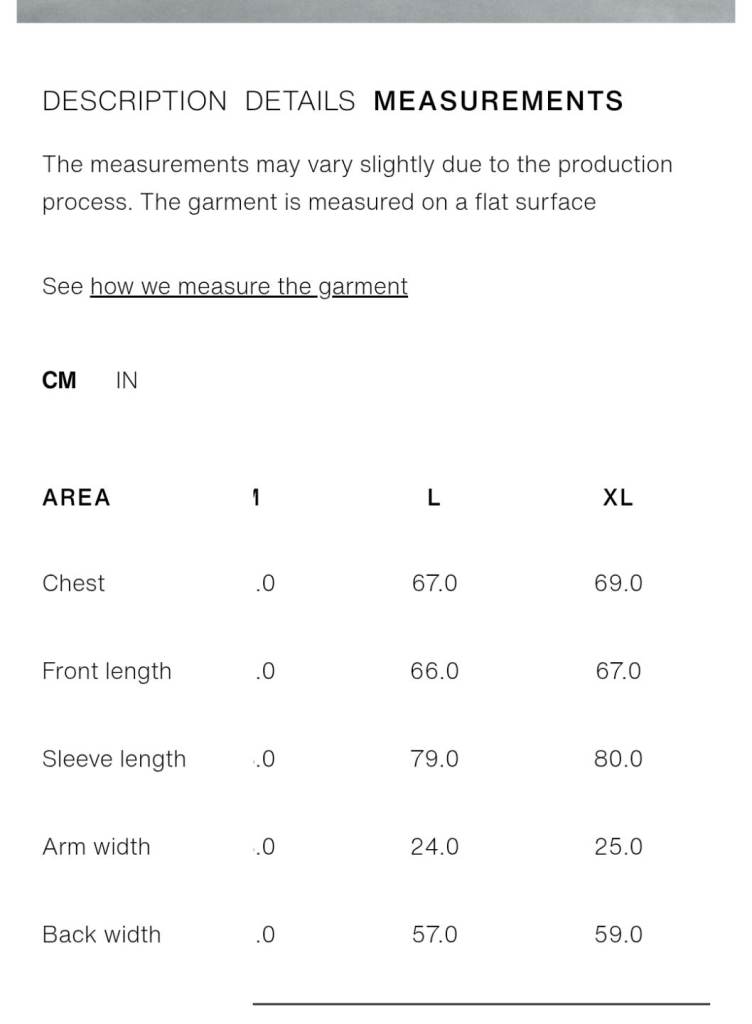Tap the product image strip at top
The width and height of the screenshot is (752, 1024).
coord(376,10)
